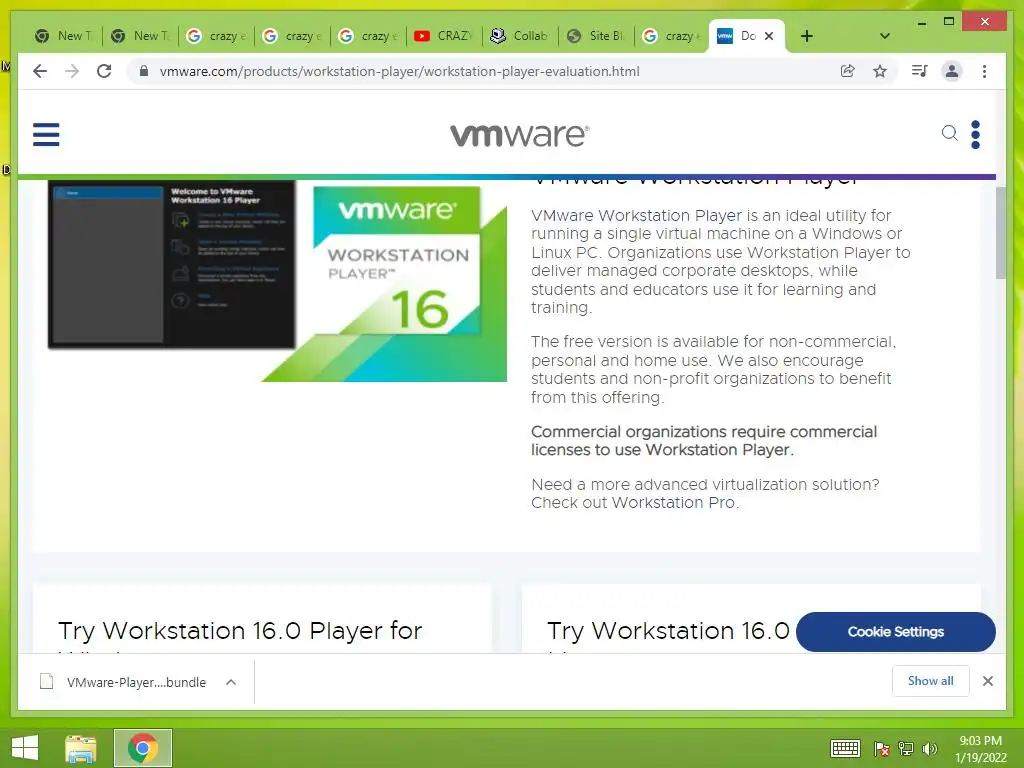Open the VMware hamburger menu
1024x768 pixels.
pos(46,135)
